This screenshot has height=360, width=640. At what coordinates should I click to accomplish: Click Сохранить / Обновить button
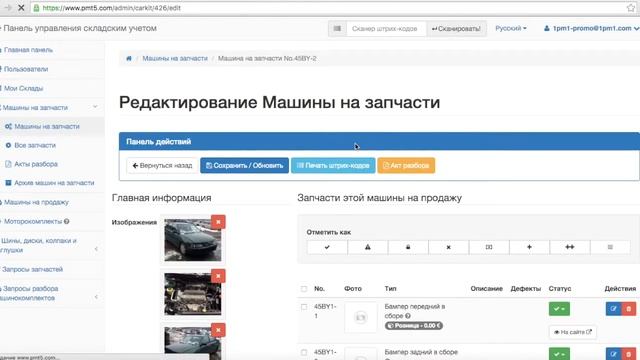coord(244,166)
